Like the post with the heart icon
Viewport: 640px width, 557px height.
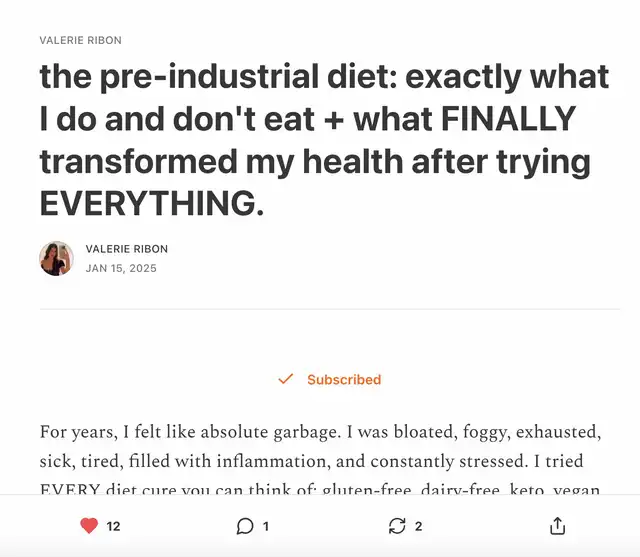coord(90,526)
